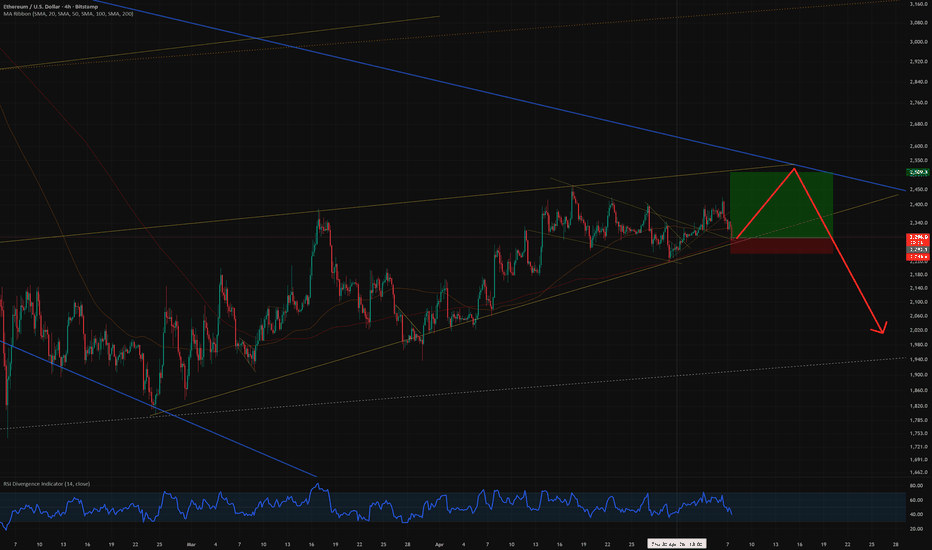Select the 'Mar' marker on the time axis
The width and height of the screenshot is (932, 550).
click(x=191, y=544)
